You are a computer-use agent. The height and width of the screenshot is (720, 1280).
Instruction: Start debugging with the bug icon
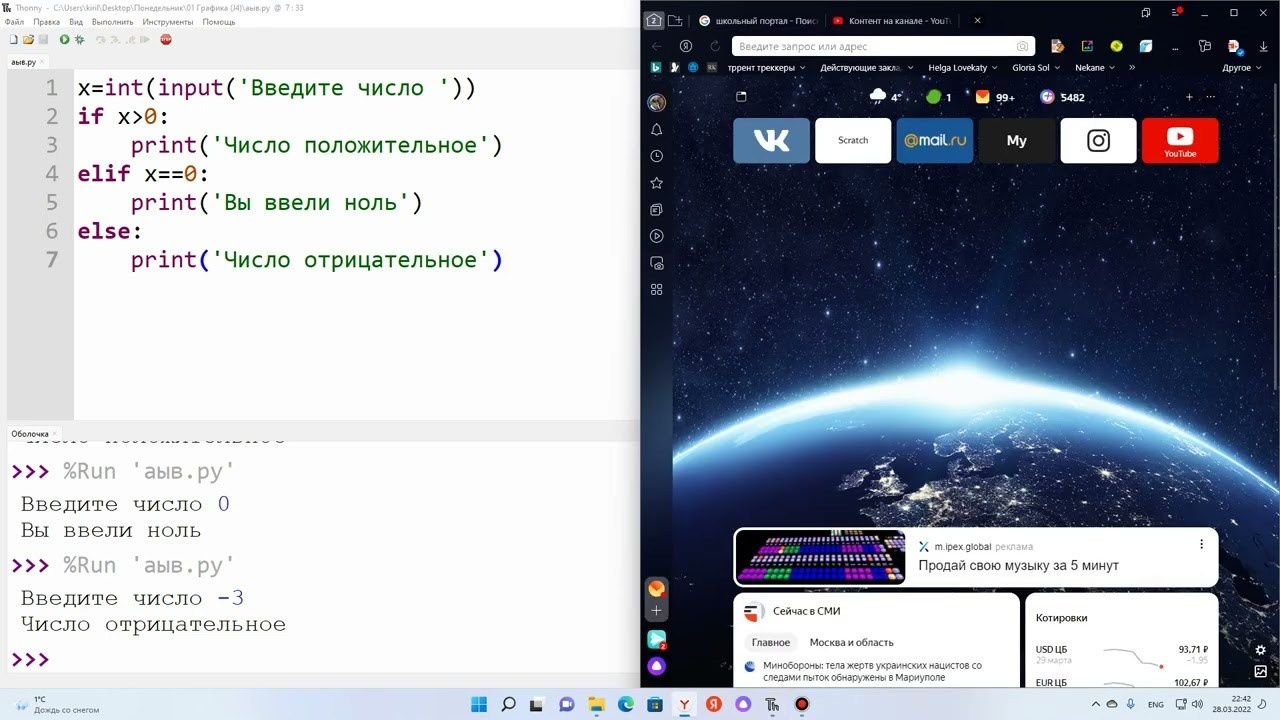point(79,39)
